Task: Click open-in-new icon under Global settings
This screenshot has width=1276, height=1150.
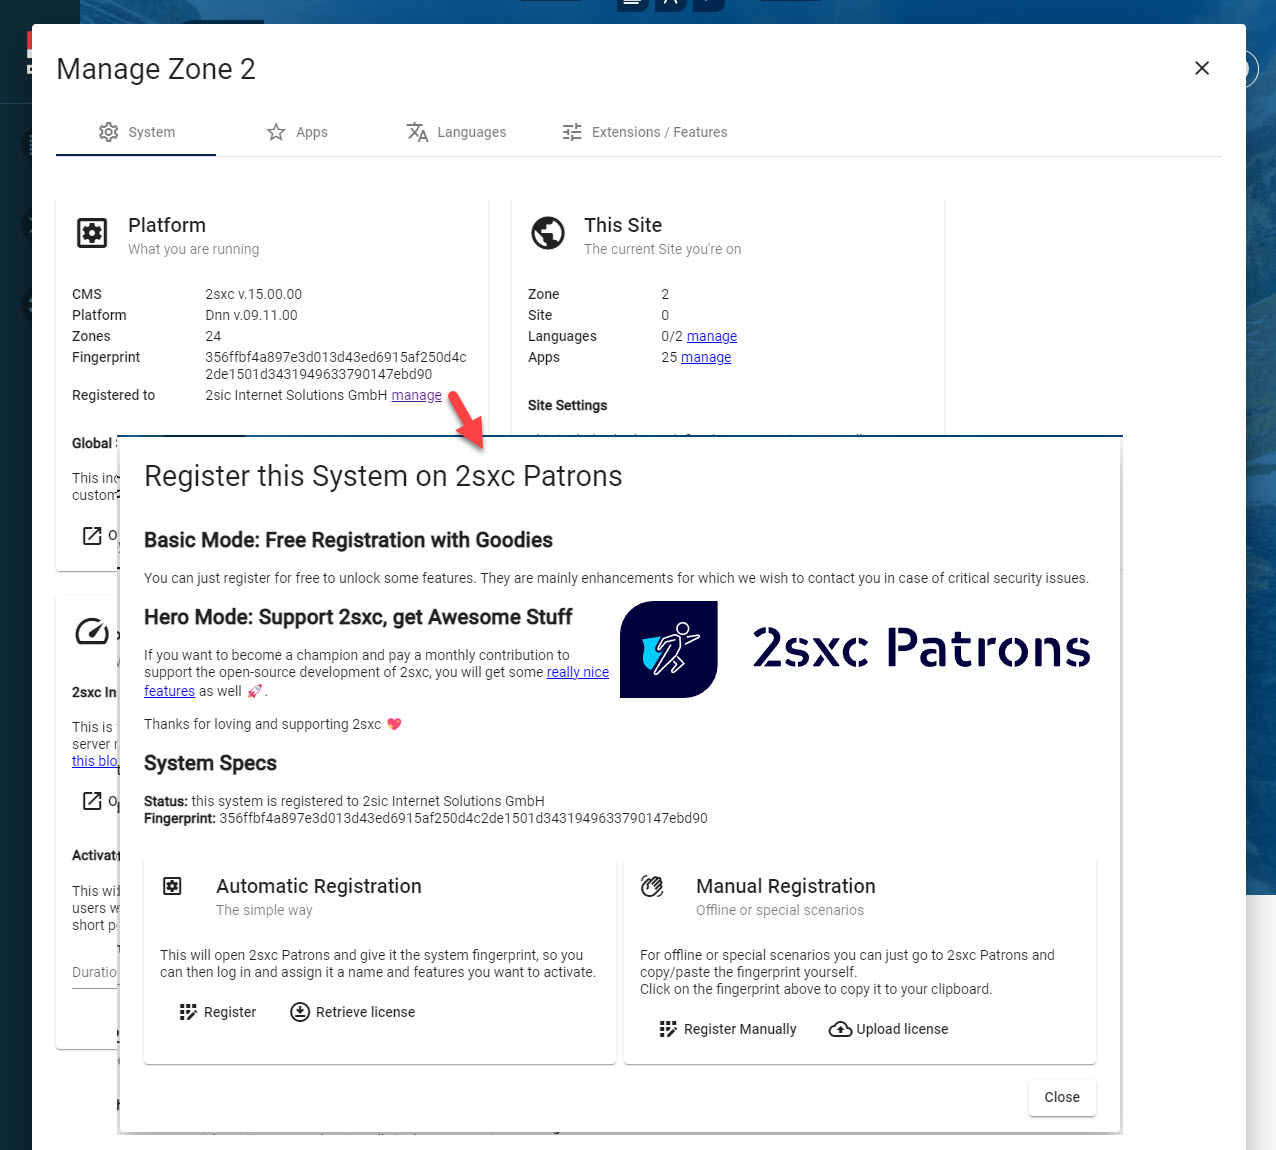Action: (92, 536)
